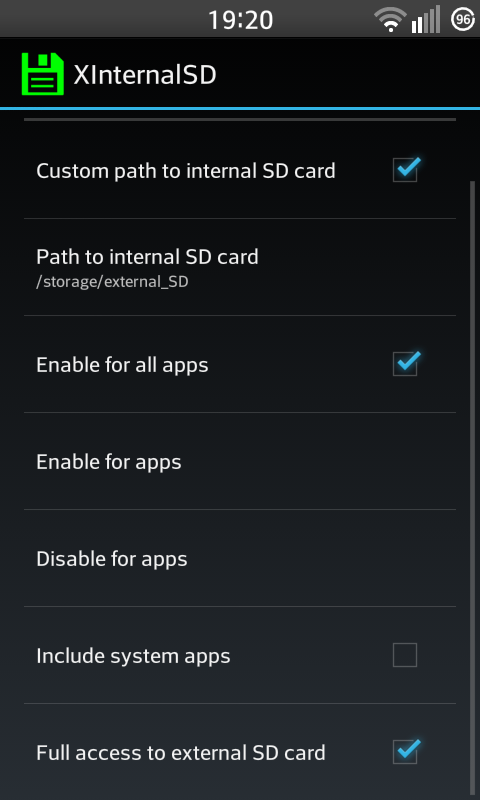
Task: Tap the Include system apps label
Action: [x=133, y=656]
